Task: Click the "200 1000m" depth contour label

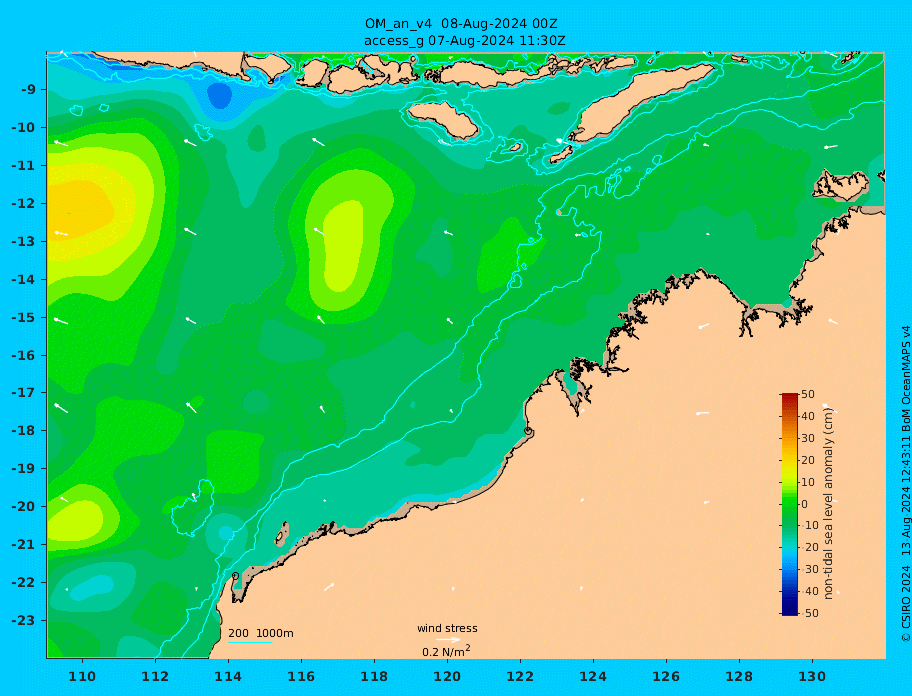Action: pos(261,633)
